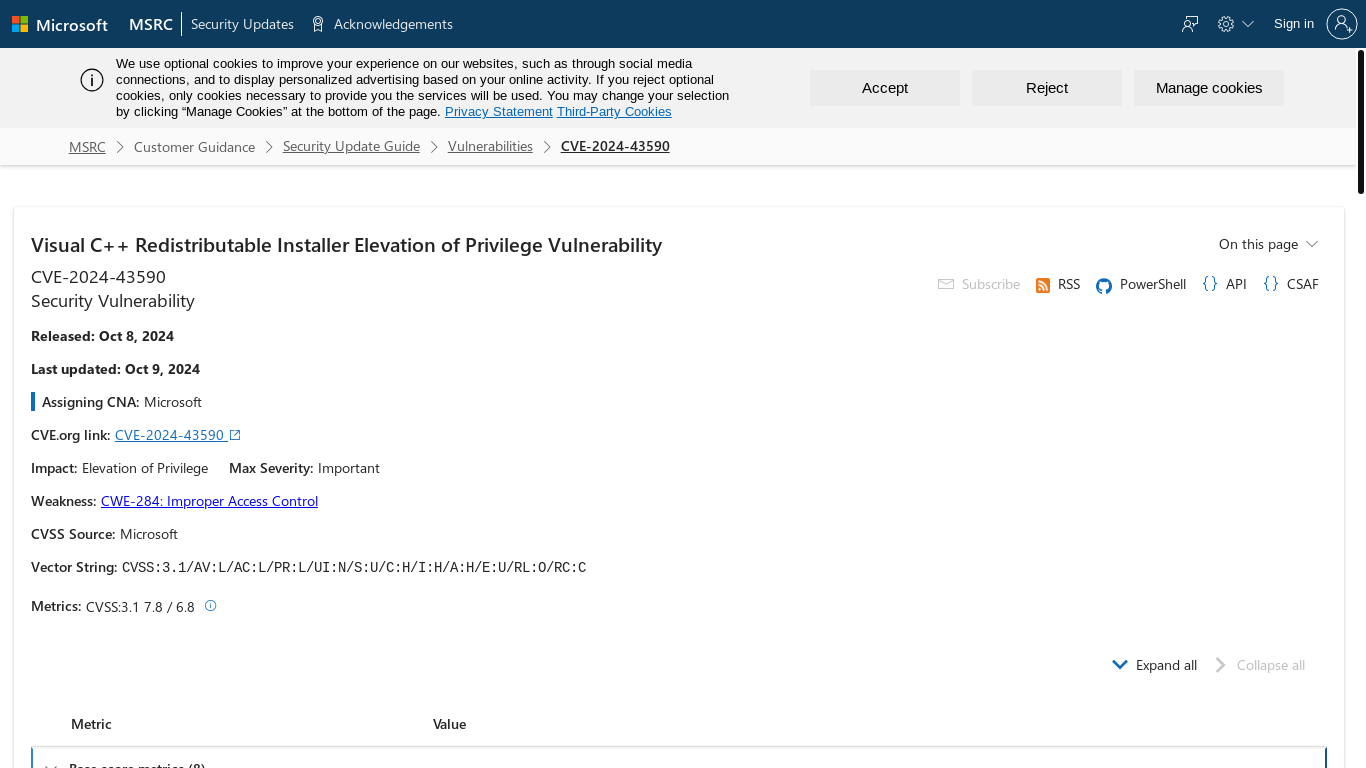Go to Security Update Guide breadcrumb
Viewport: 1366px width, 768px height.
351,147
